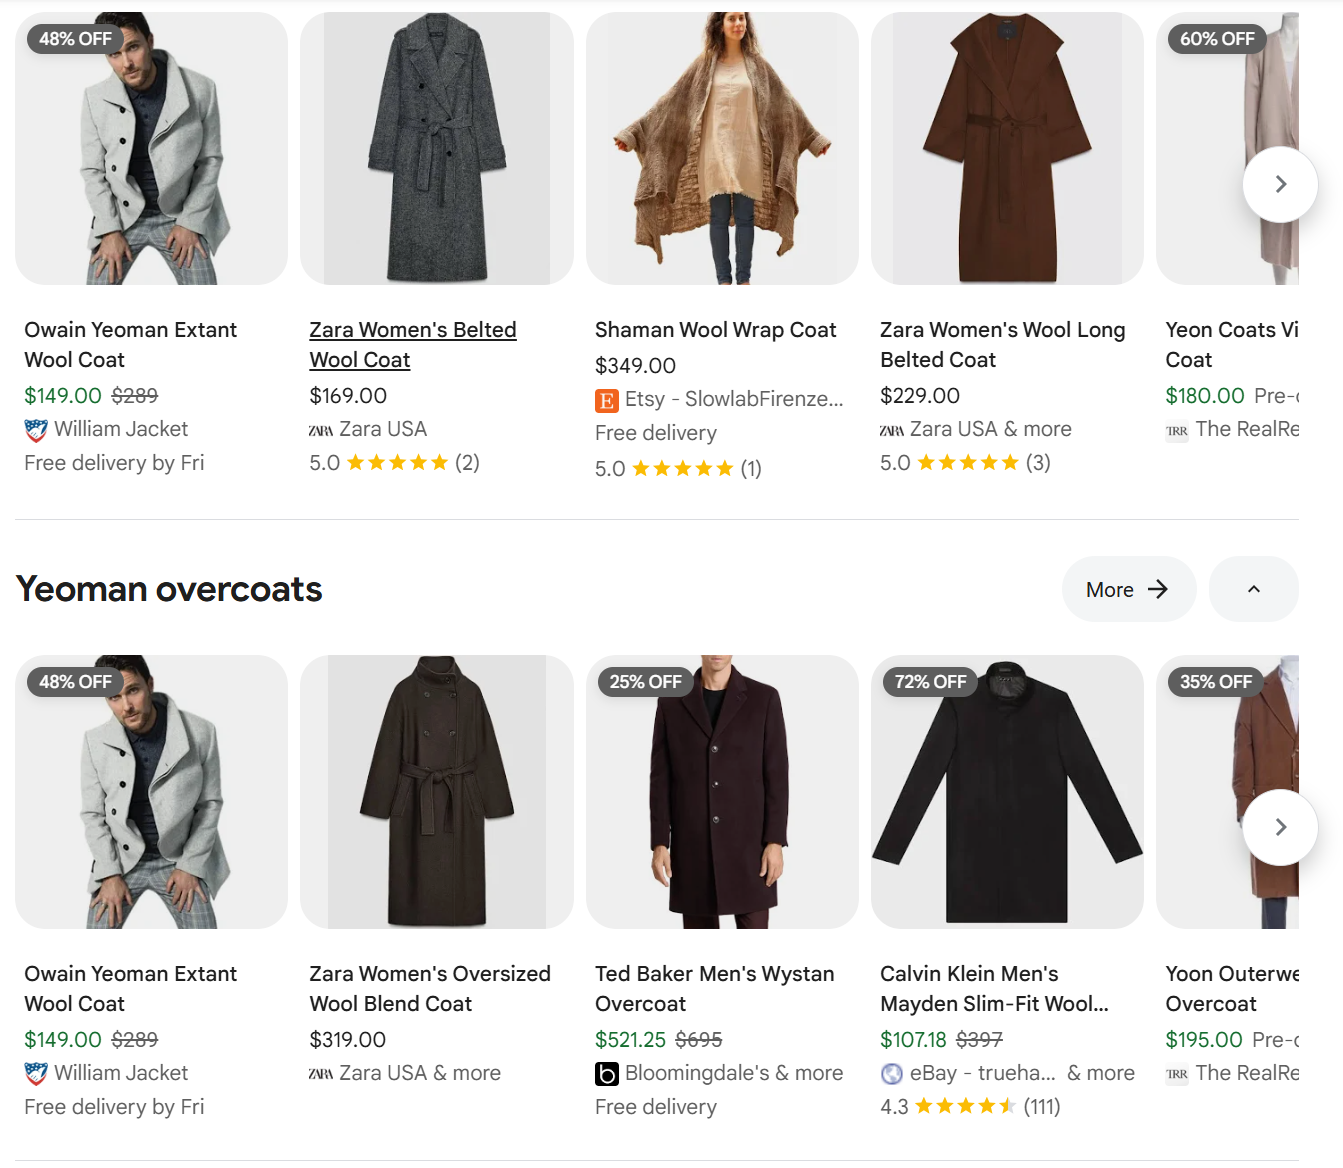
Task: Click the Bloomingdale's logo icon
Action: click(x=606, y=1074)
